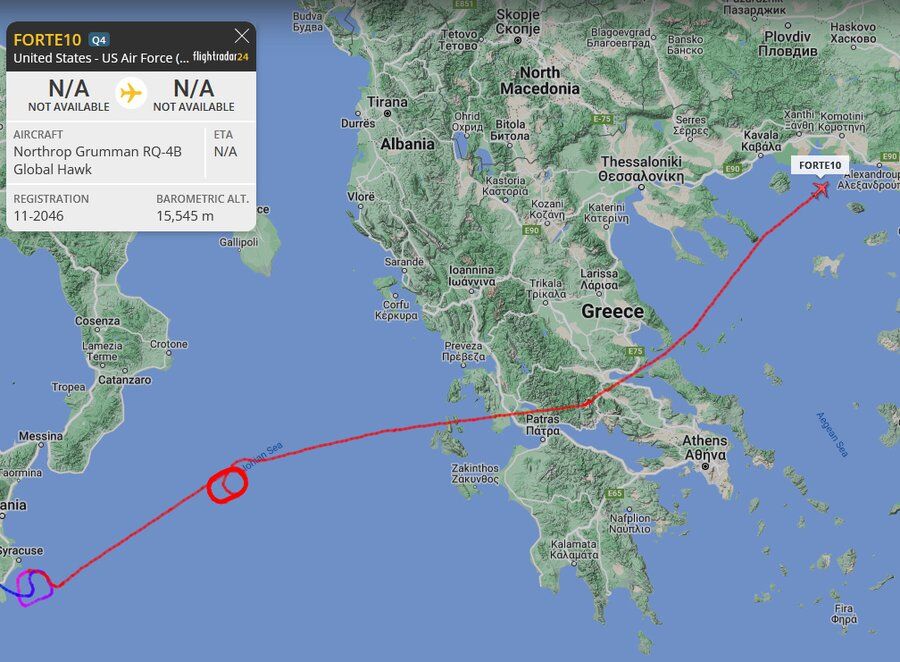The width and height of the screenshot is (900, 662).
Task: Click the registration 11-2046 value
Action: click(x=38, y=216)
